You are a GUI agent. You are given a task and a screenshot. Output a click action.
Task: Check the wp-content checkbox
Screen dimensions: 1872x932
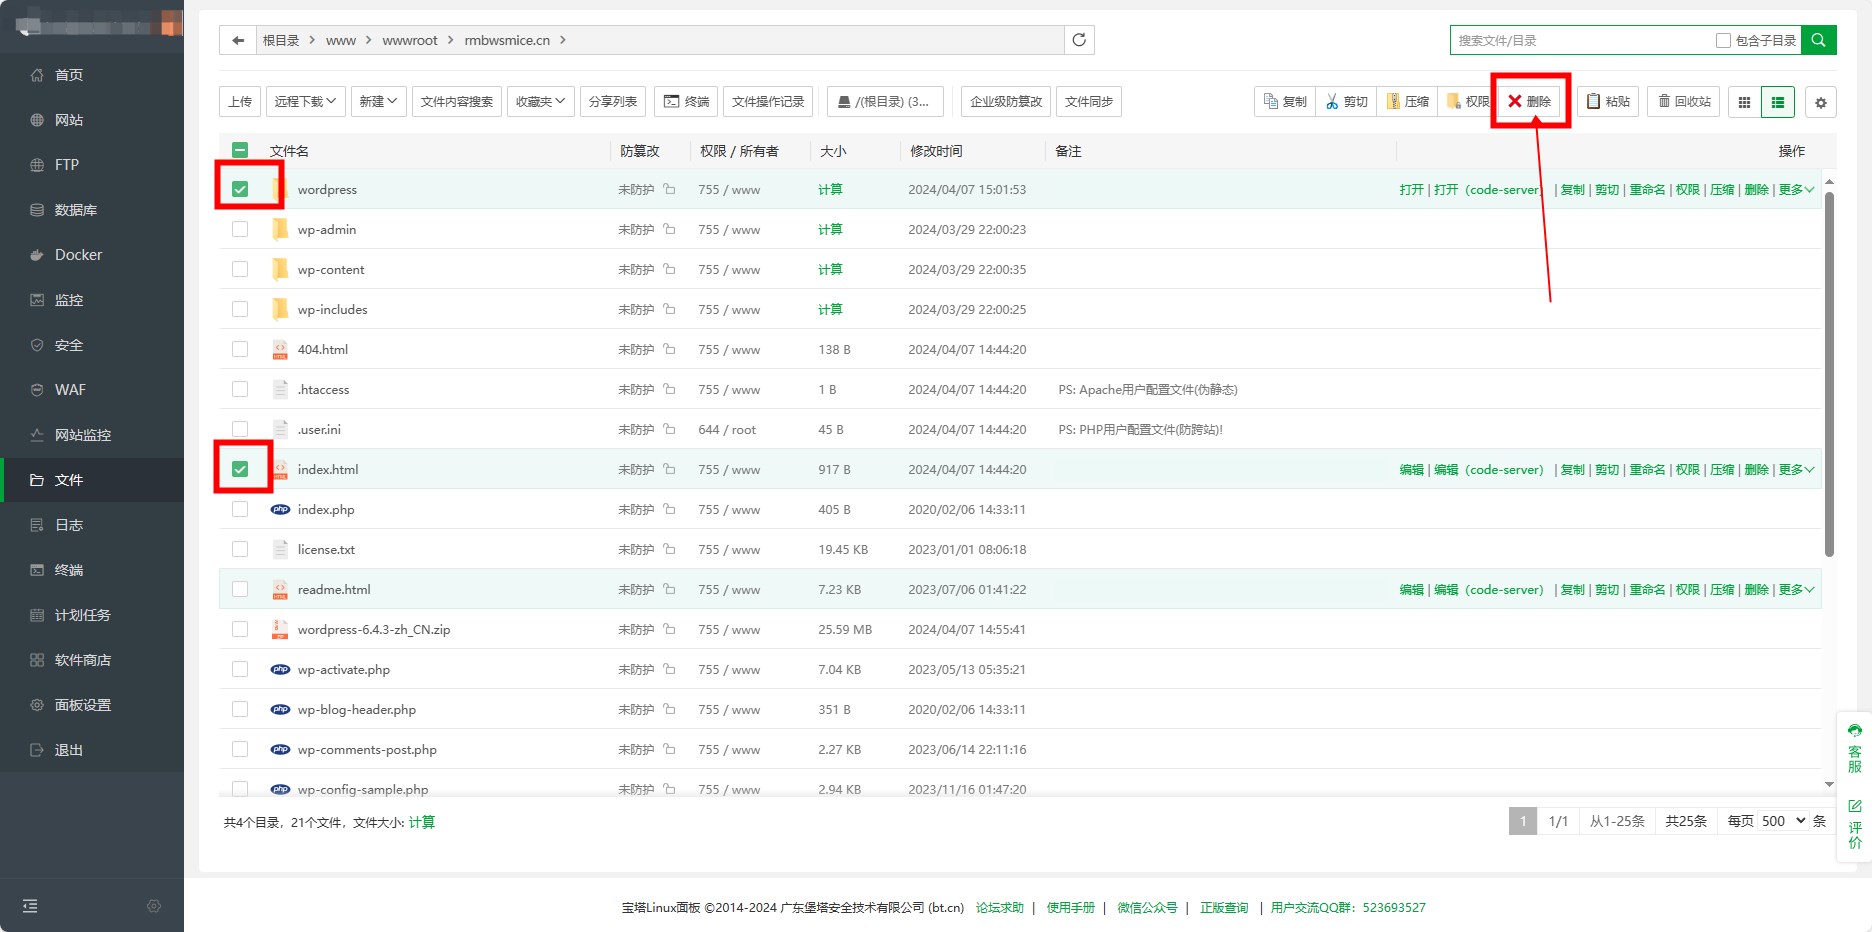[x=240, y=269]
